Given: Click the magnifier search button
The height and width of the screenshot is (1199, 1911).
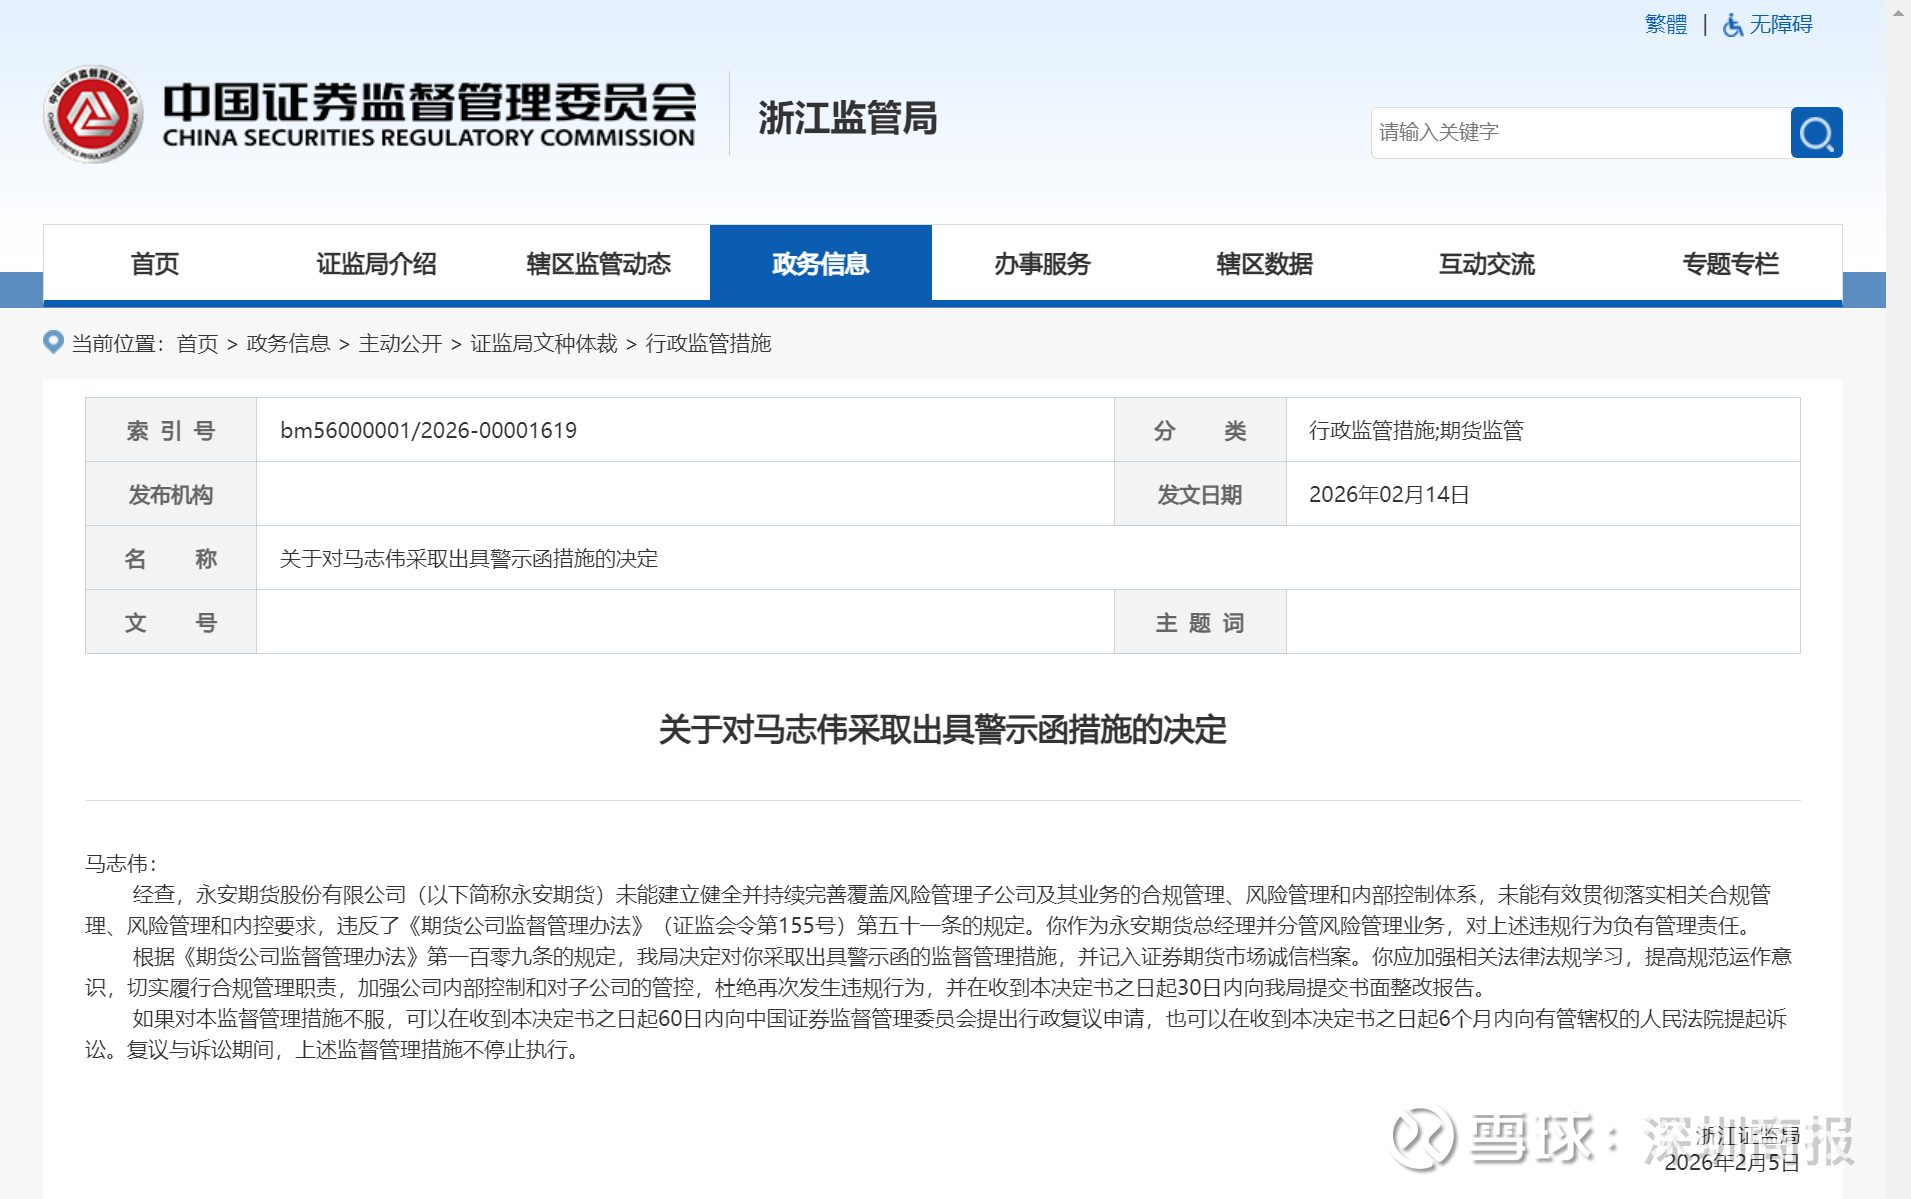Looking at the screenshot, I should [x=1816, y=133].
